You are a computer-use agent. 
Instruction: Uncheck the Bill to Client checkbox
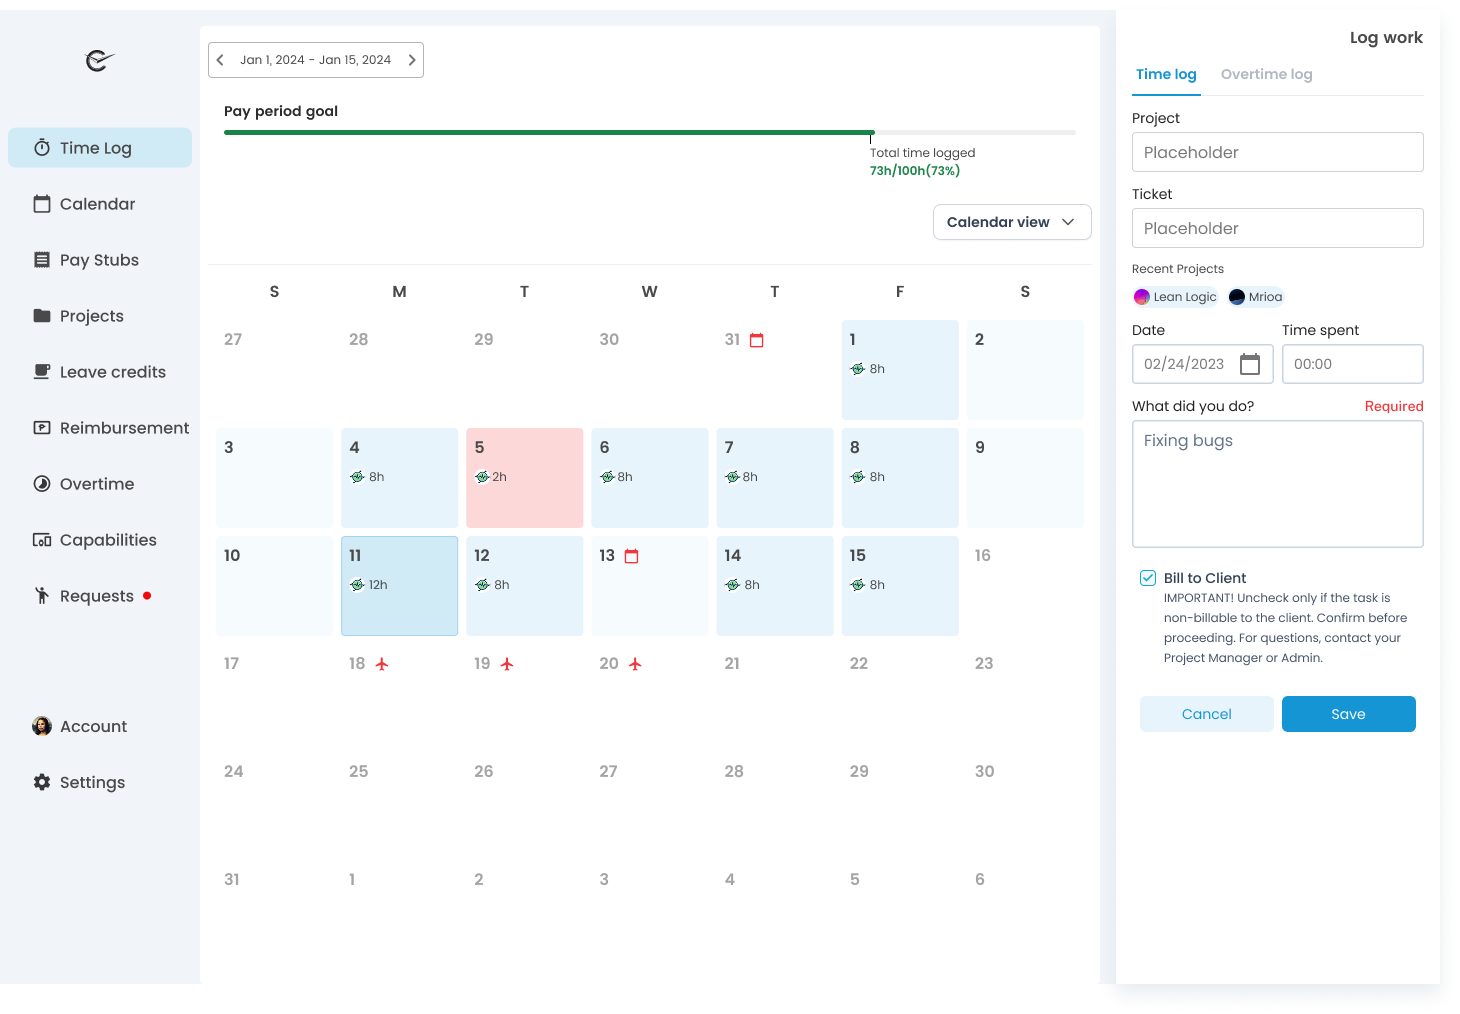coord(1145,577)
